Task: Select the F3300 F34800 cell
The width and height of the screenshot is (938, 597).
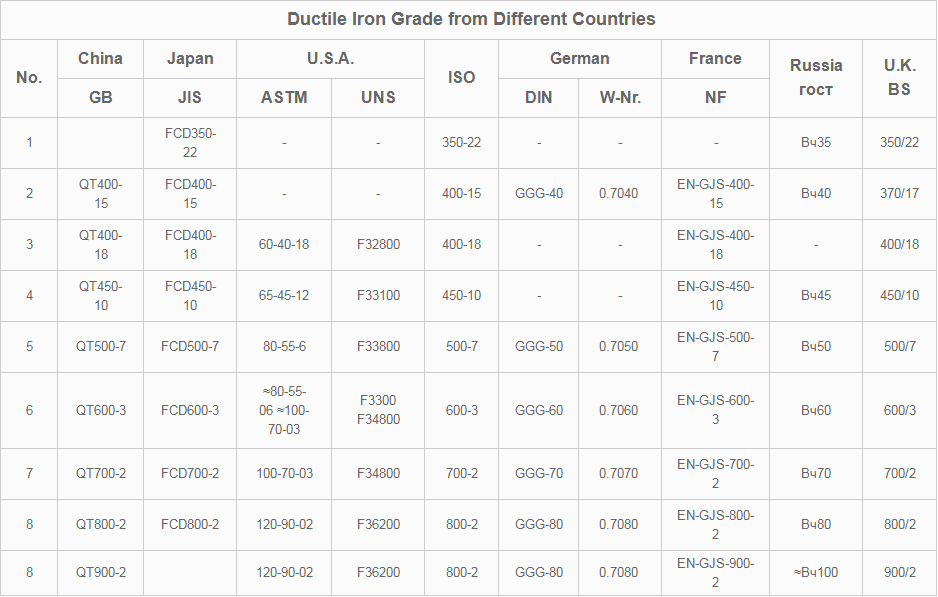Action: click(x=378, y=410)
